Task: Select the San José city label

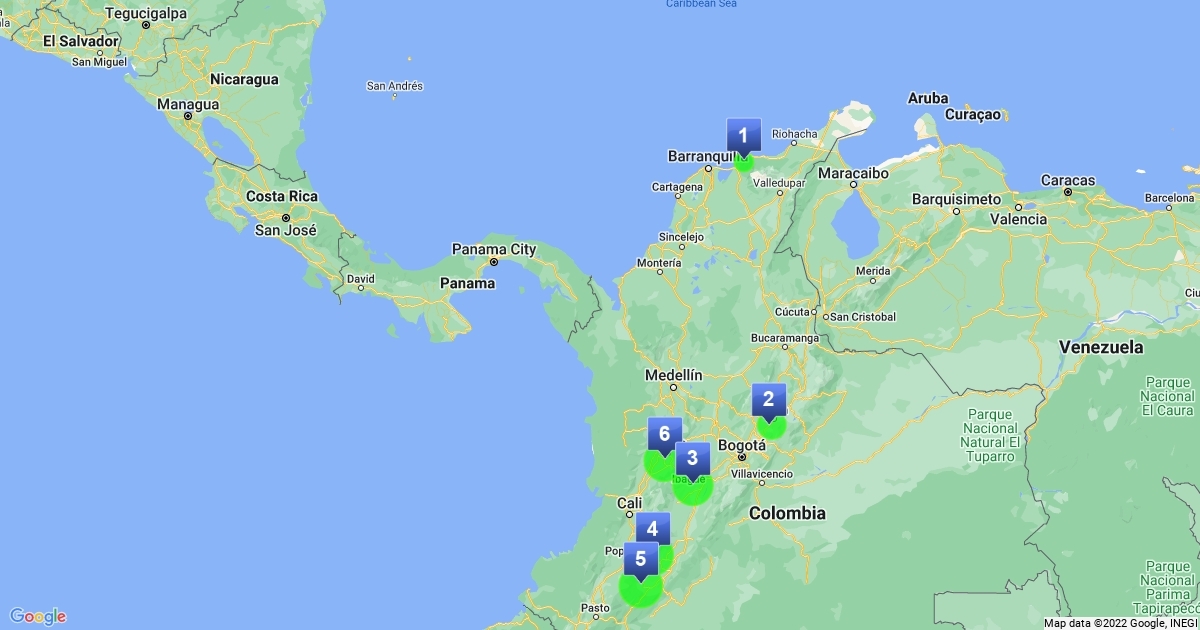Action: pyautogui.click(x=285, y=230)
